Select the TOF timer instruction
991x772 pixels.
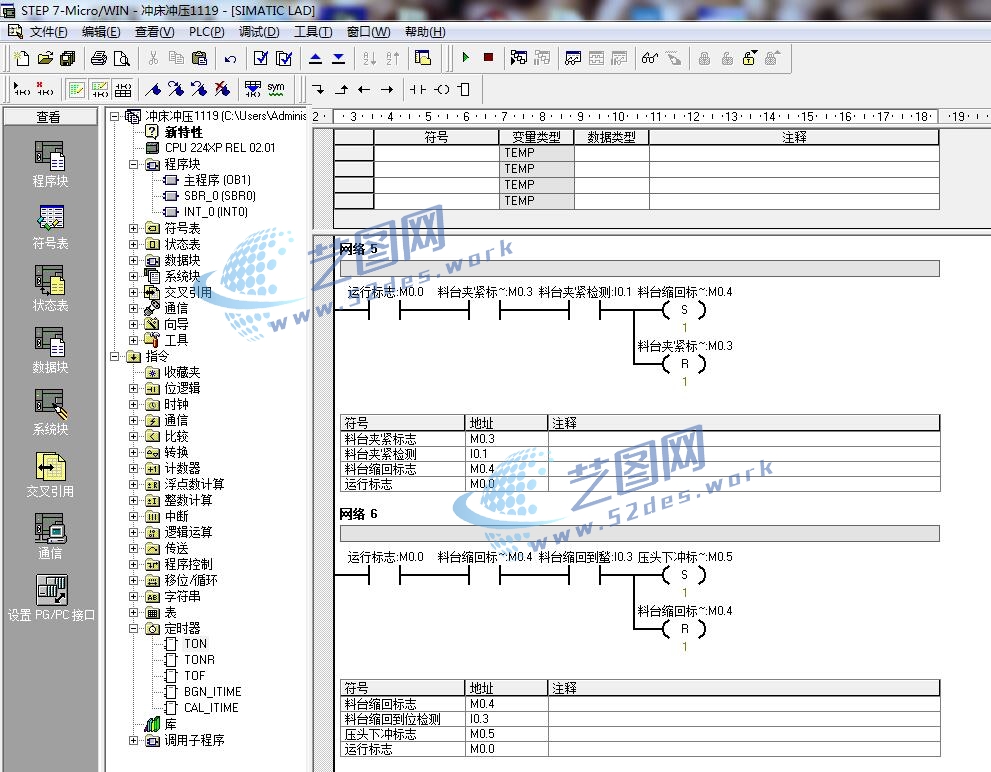point(194,676)
